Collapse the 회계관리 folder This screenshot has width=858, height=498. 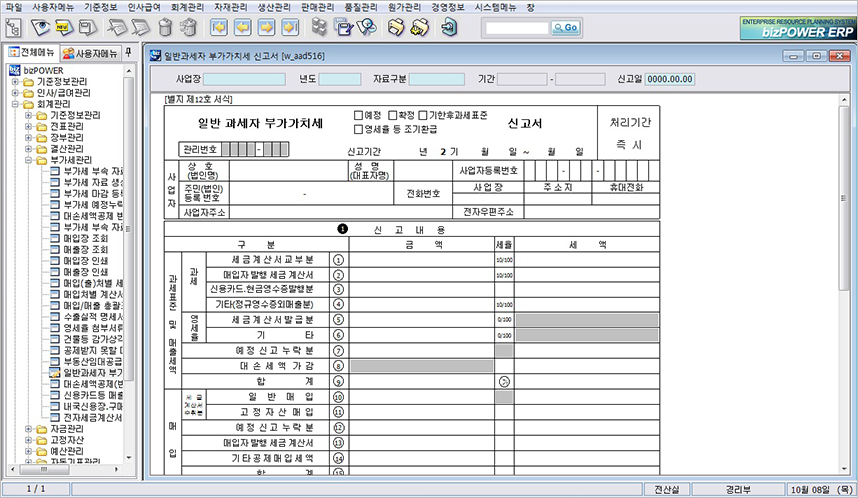pos(15,103)
